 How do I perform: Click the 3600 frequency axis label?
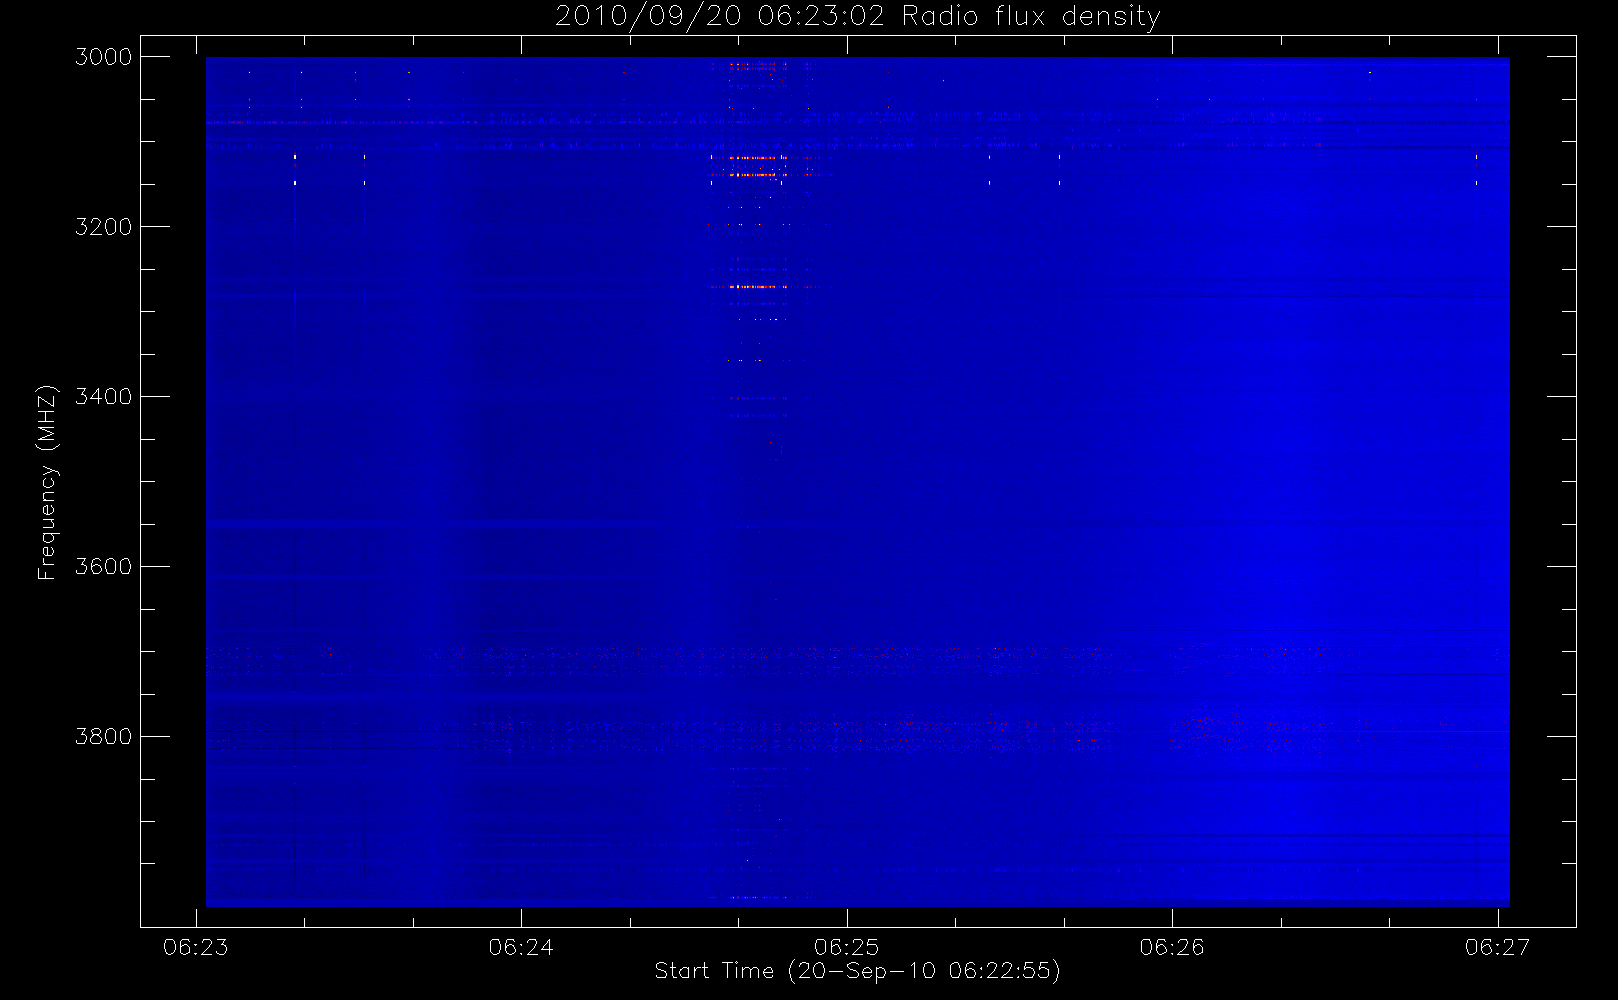(x=104, y=567)
